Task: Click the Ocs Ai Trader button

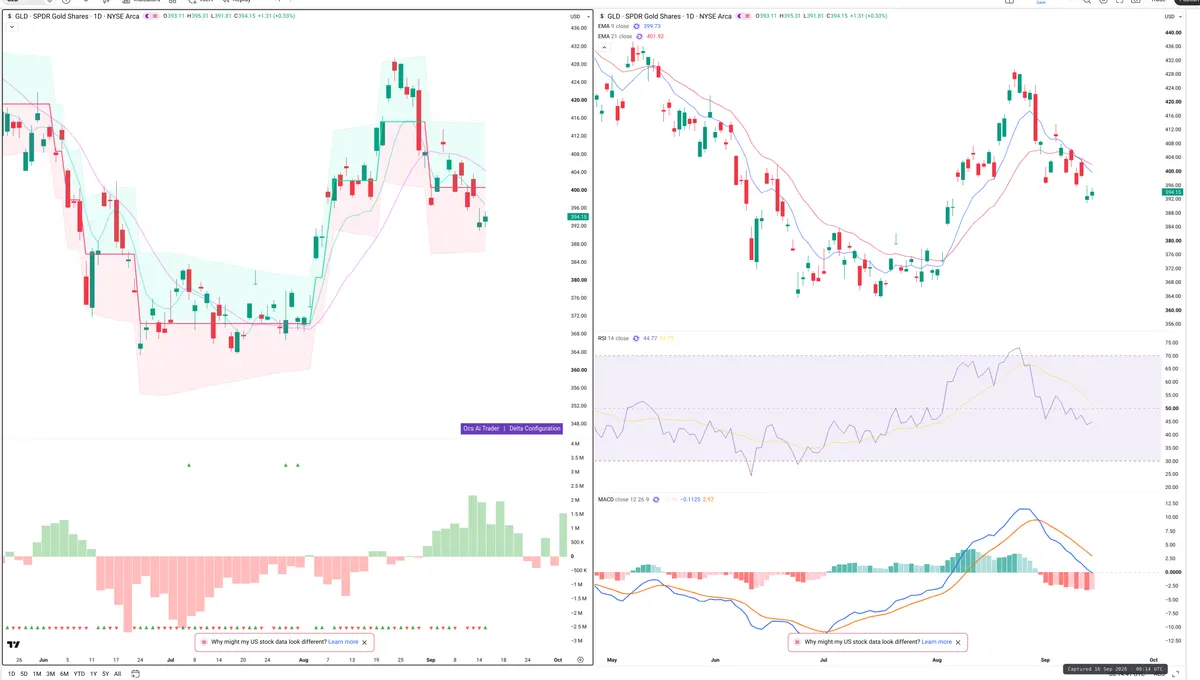Action: (x=481, y=428)
